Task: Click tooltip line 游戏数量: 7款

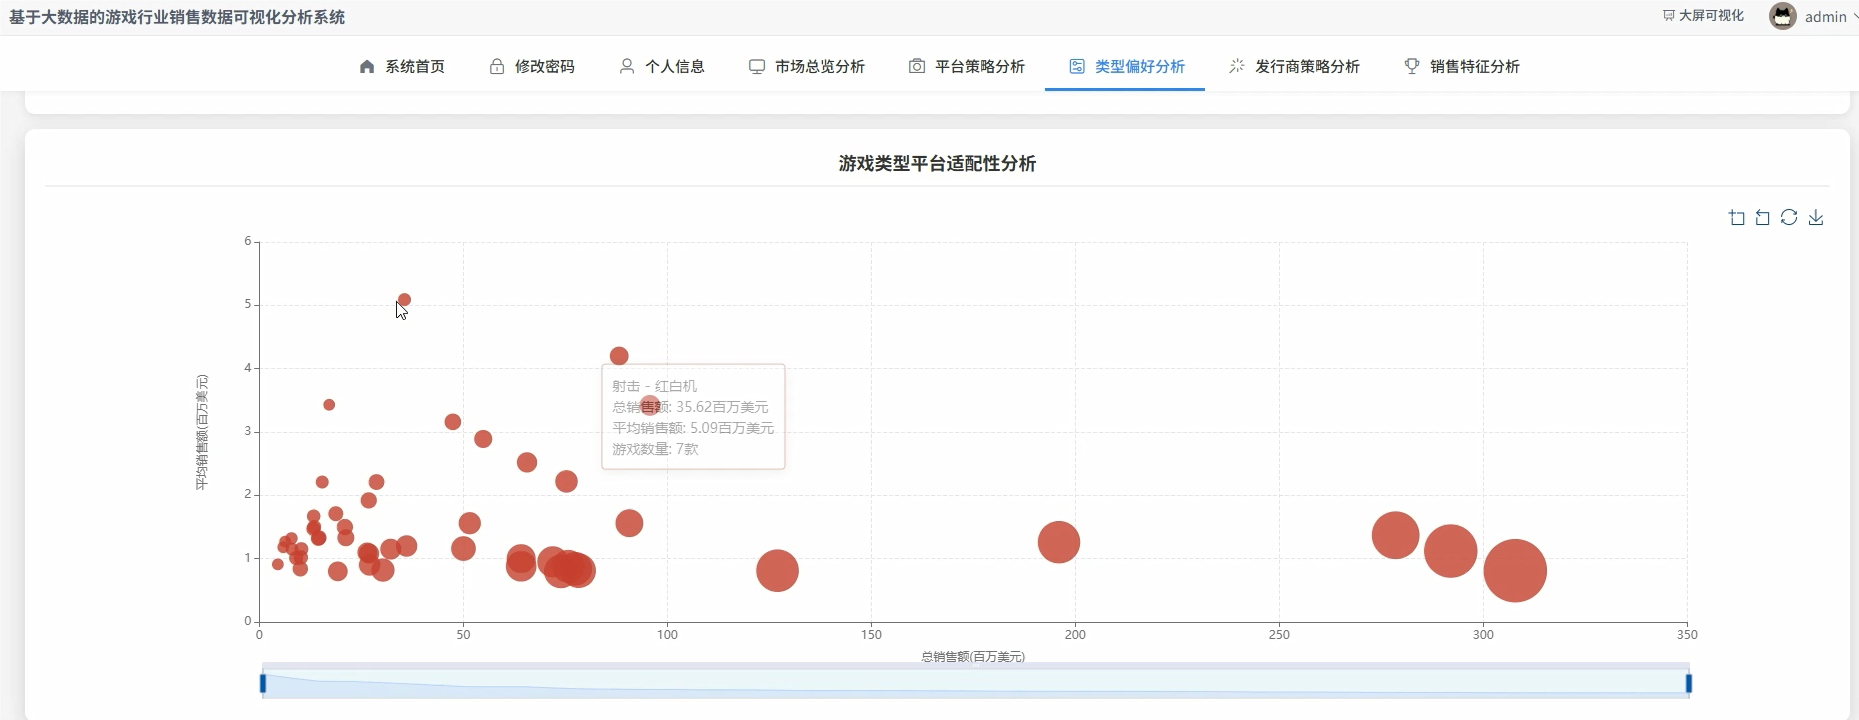Action: pos(656,449)
